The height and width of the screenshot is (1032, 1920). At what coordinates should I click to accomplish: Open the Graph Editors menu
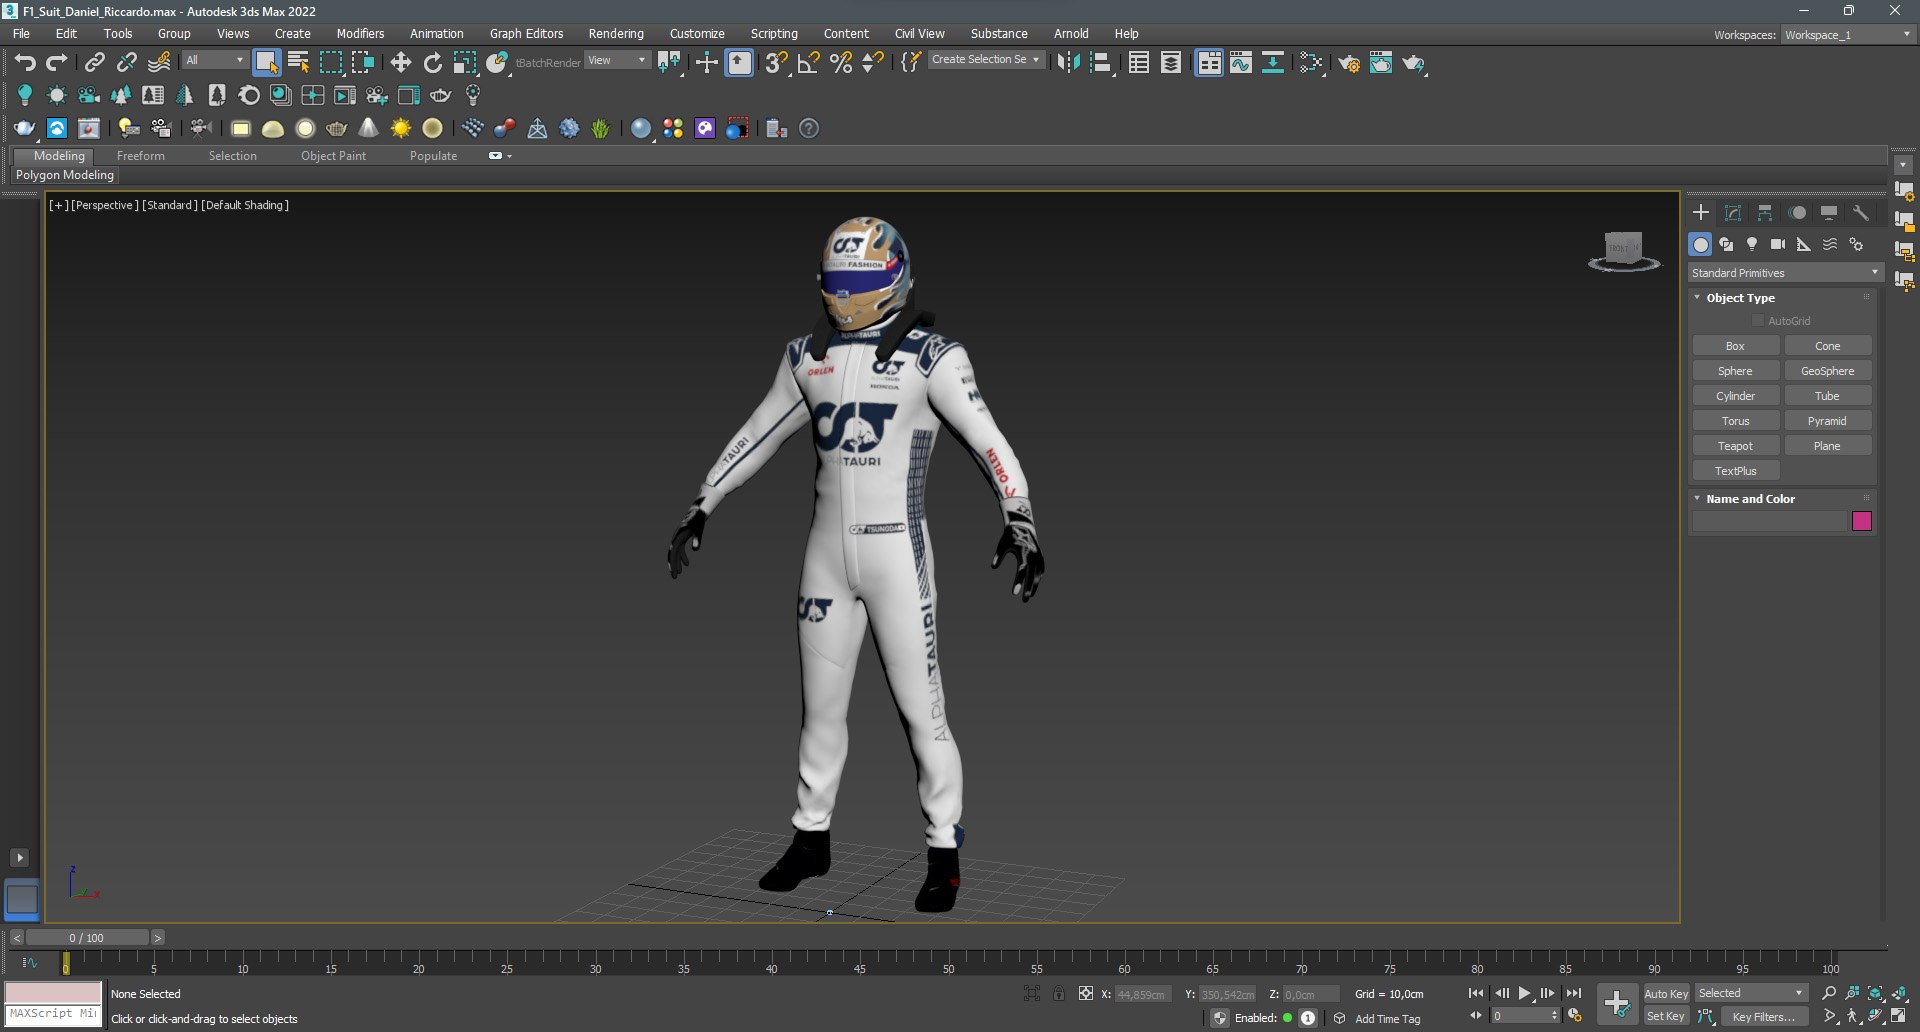pyautogui.click(x=526, y=34)
